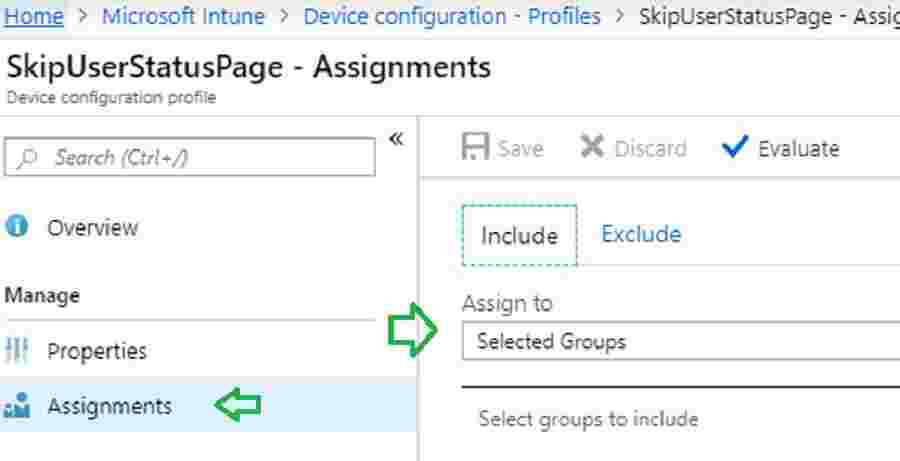The height and width of the screenshot is (461, 900).
Task: Switch to the Exclude tab
Action: pos(641,234)
